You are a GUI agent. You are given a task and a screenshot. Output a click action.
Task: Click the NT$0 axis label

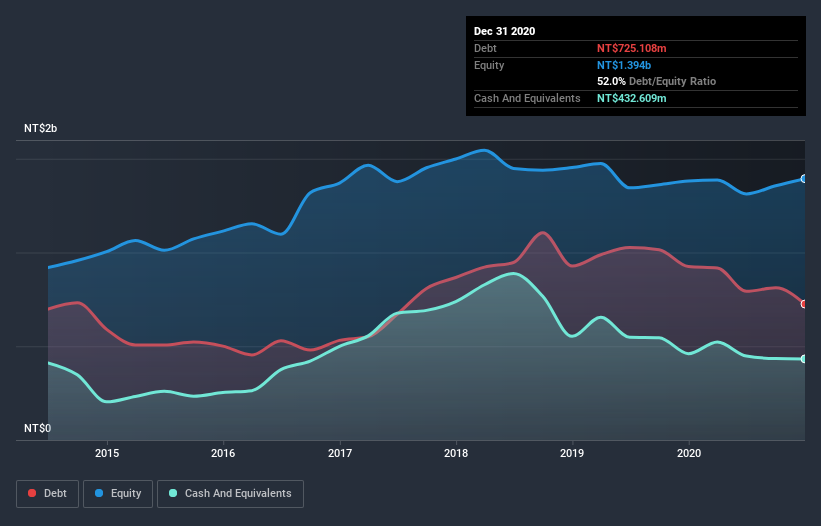[38, 428]
